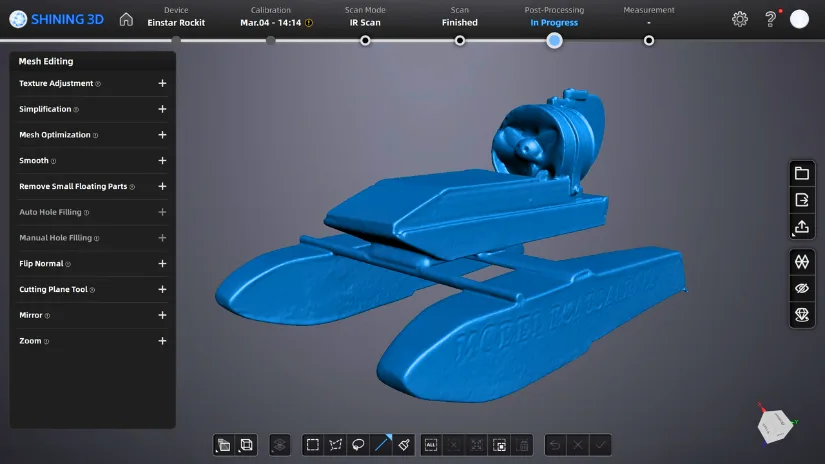Click the Scan Mode progress marker
Viewport: 825px width, 464px height.
(365, 41)
